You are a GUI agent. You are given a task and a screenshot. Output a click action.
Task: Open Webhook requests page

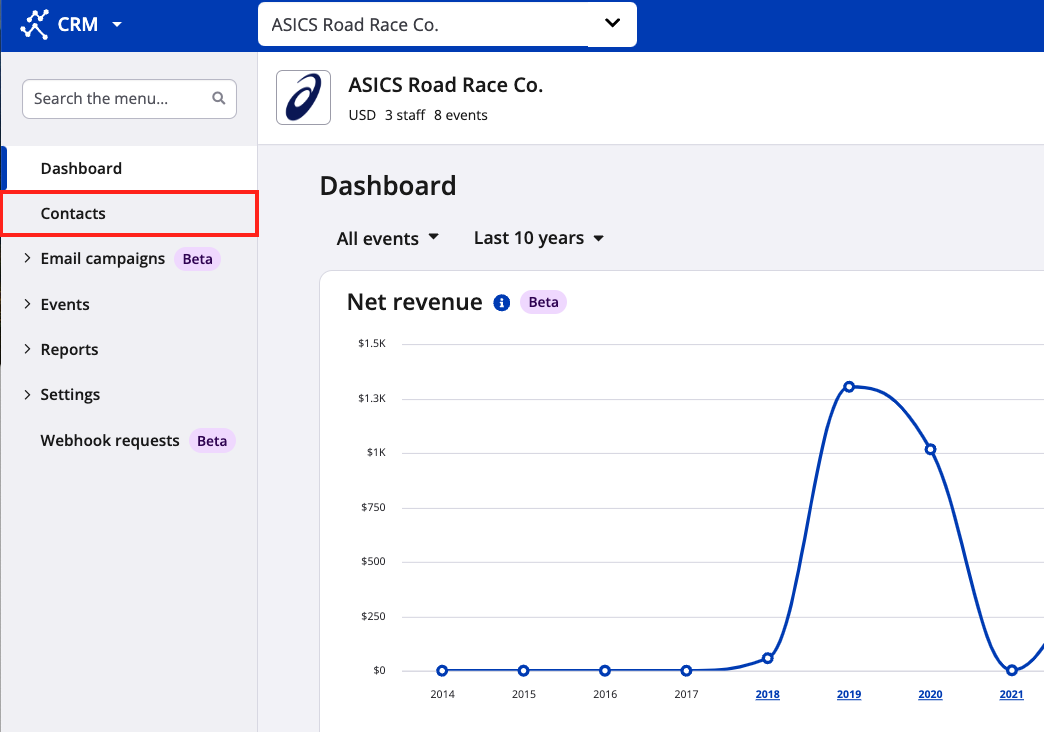110,440
